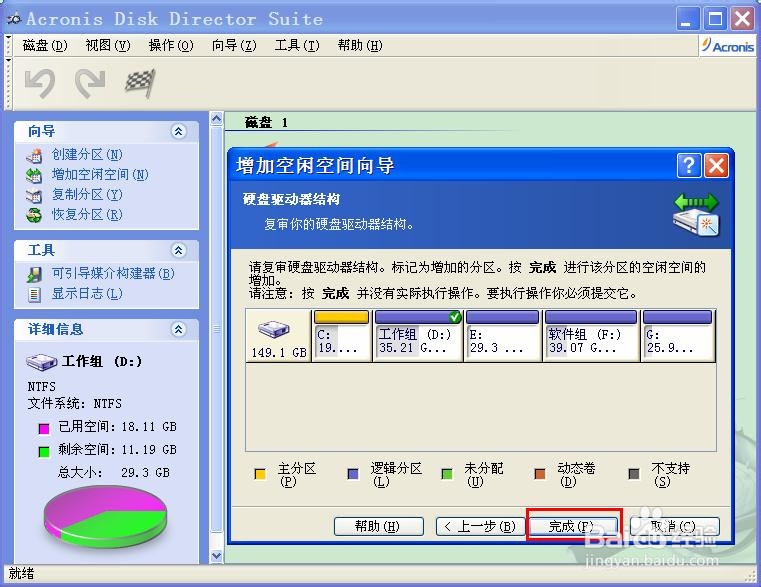Click the orange 动态卷(D) legend swatch
The width and height of the screenshot is (761, 587).
tap(540, 474)
